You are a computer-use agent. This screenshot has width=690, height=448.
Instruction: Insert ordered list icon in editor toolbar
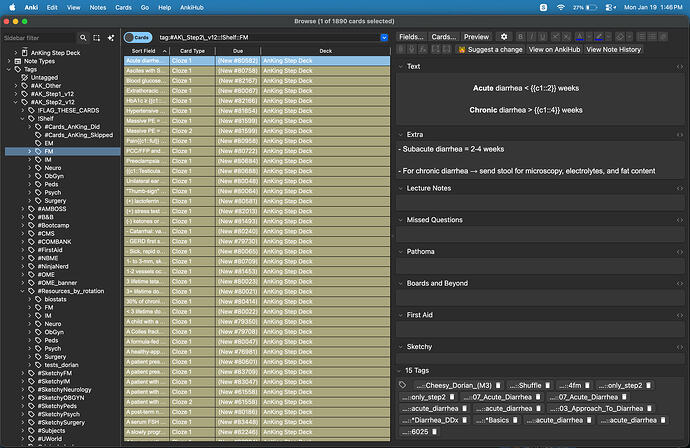[x=652, y=37]
